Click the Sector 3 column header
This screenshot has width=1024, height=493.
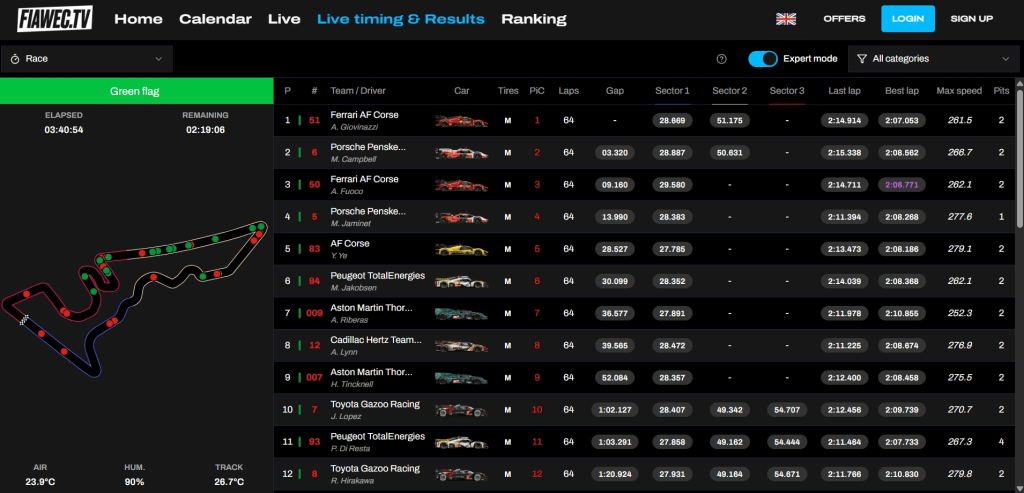pos(787,91)
